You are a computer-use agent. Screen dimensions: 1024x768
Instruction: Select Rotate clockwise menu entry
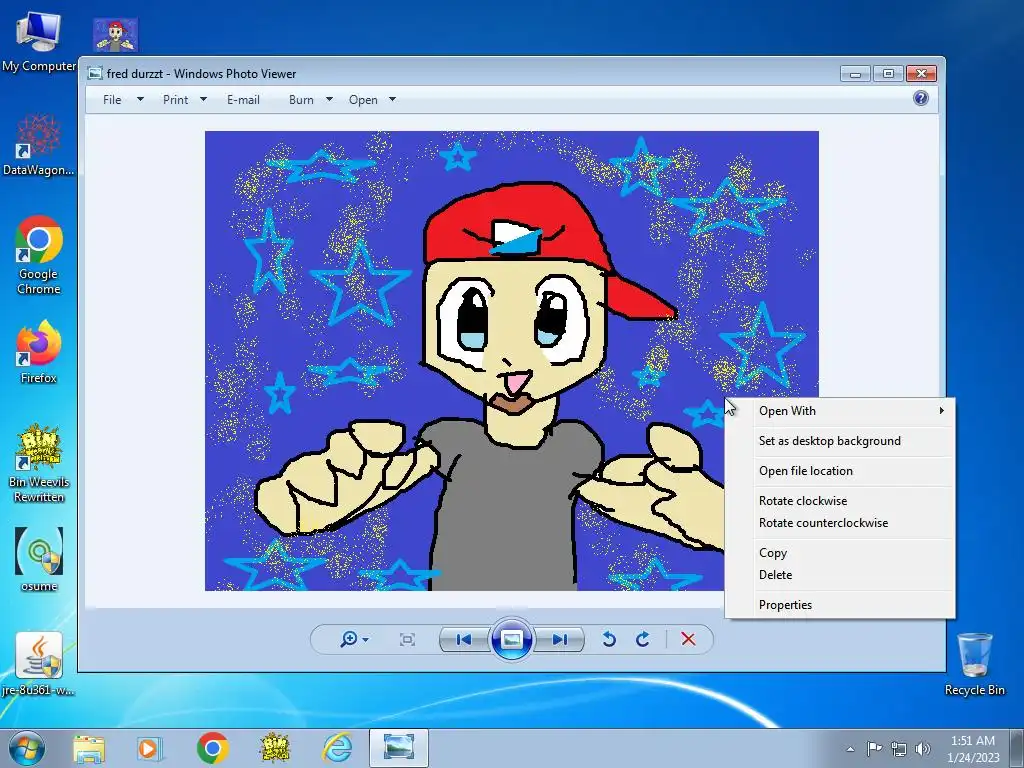tap(840, 501)
